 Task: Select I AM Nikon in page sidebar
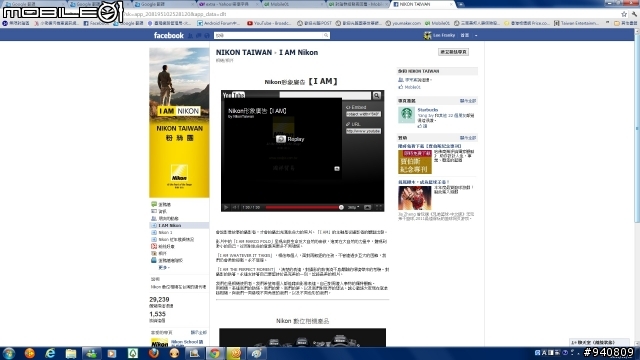point(179,225)
